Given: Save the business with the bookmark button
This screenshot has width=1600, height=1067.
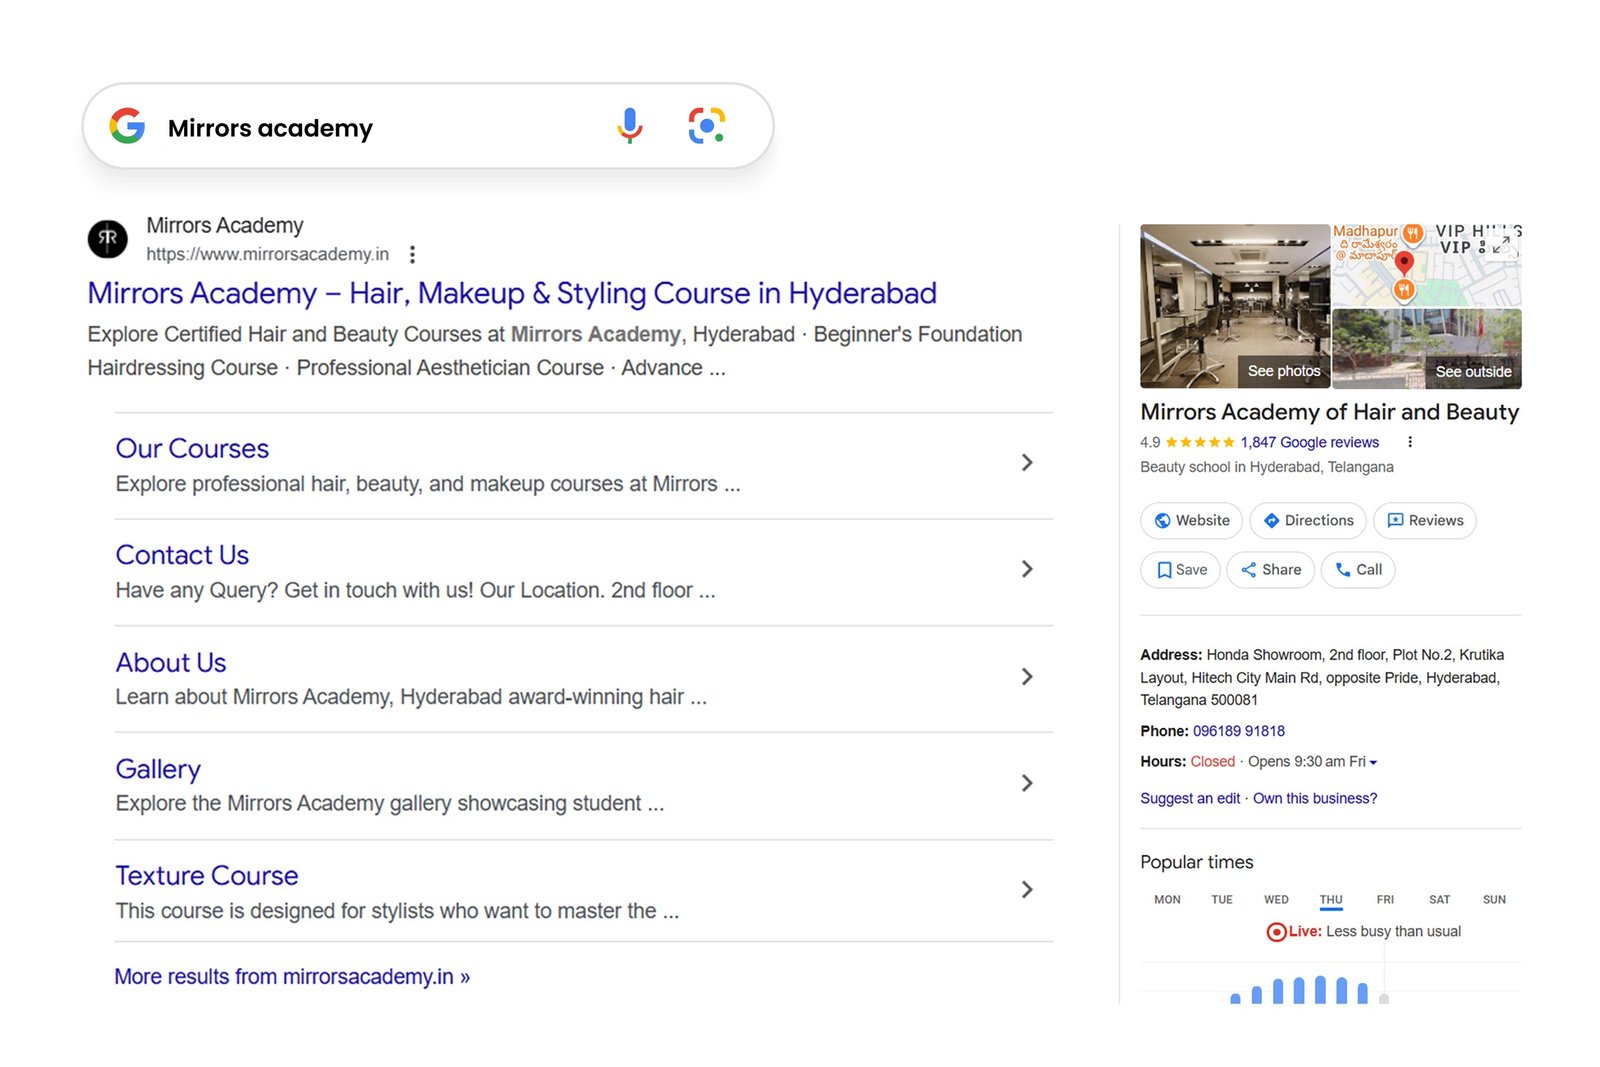Looking at the screenshot, I should [1180, 570].
